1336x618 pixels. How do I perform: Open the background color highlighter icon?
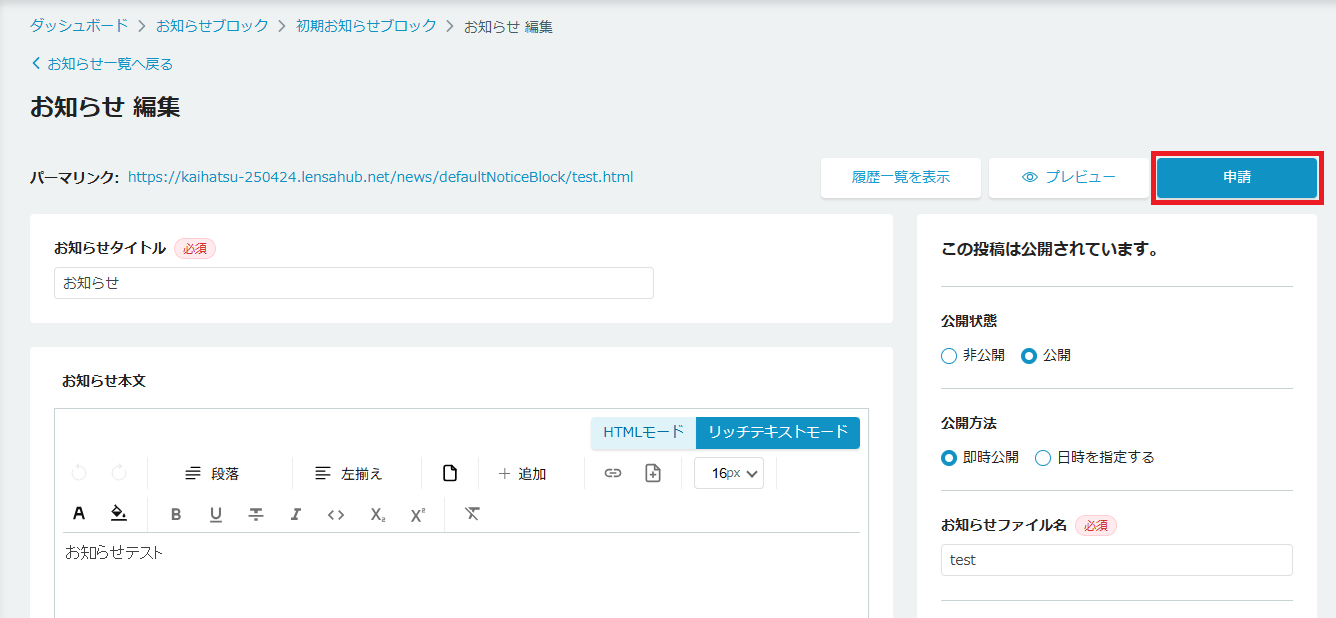118,514
